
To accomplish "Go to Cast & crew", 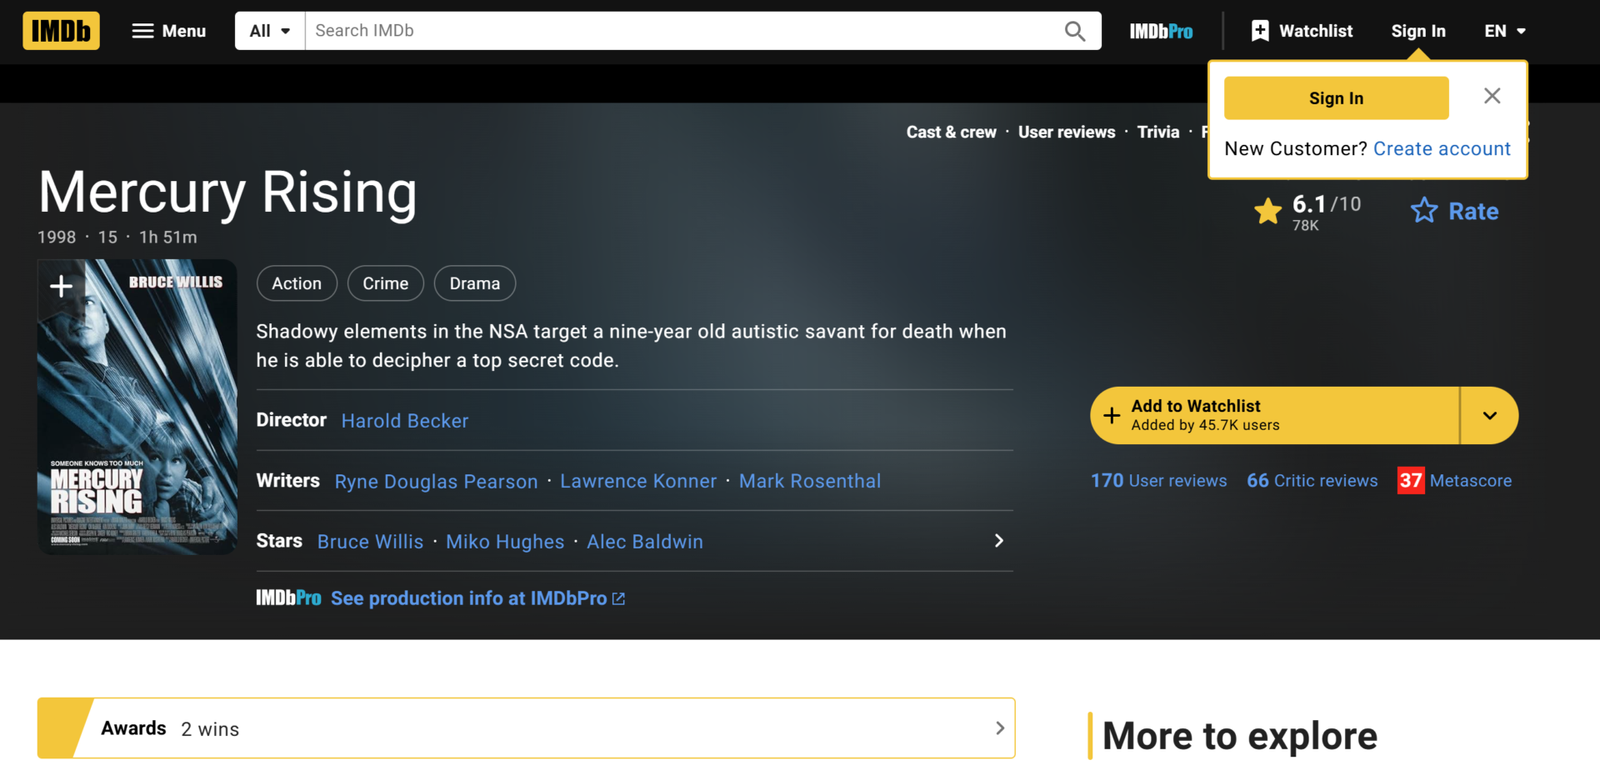I will pyautogui.click(x=951, y=132).
